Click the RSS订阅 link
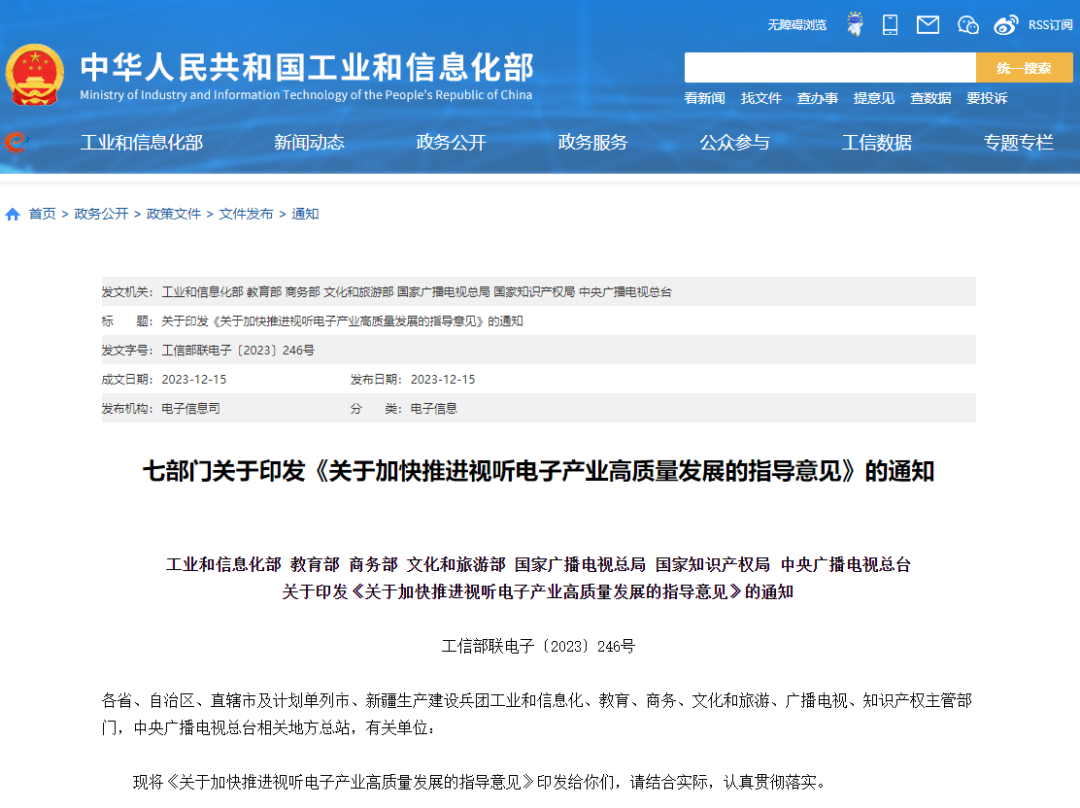This screenshot has width=1080, height=808. pyautogui.click(x=1050, y=25)
